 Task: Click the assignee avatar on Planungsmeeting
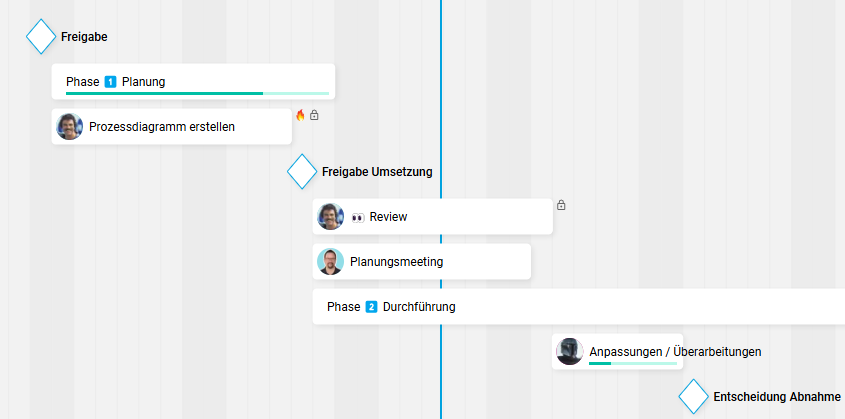click(330, 262)
